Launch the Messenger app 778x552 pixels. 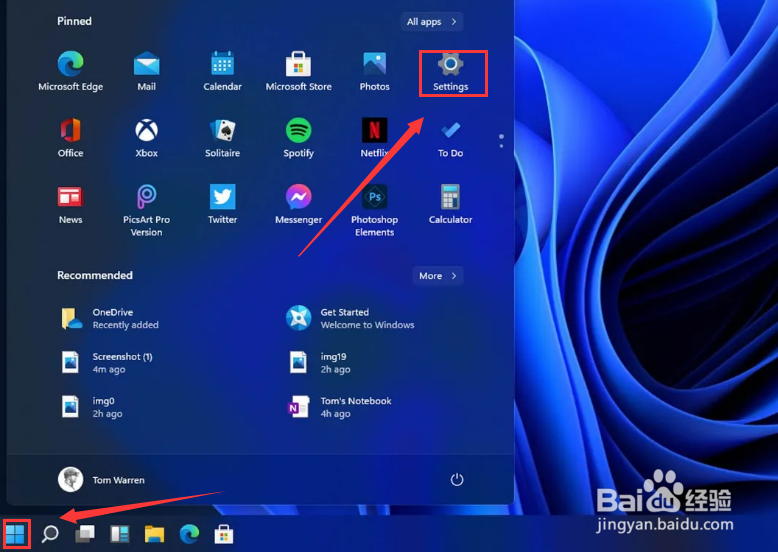(x=298, y=204)
